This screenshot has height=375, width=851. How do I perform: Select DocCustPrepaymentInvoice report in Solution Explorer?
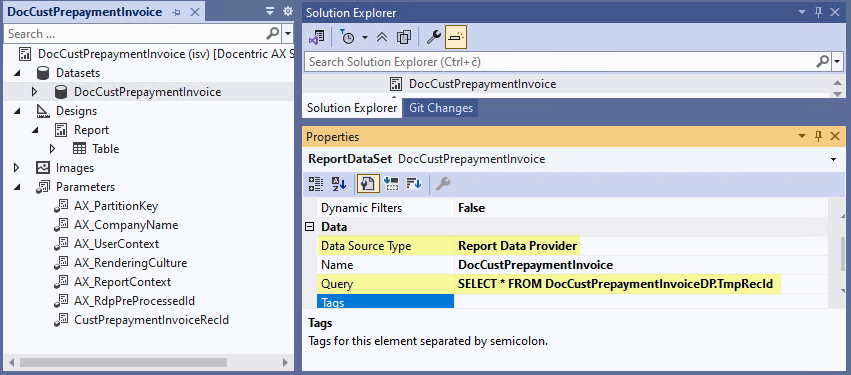point(482,84)
